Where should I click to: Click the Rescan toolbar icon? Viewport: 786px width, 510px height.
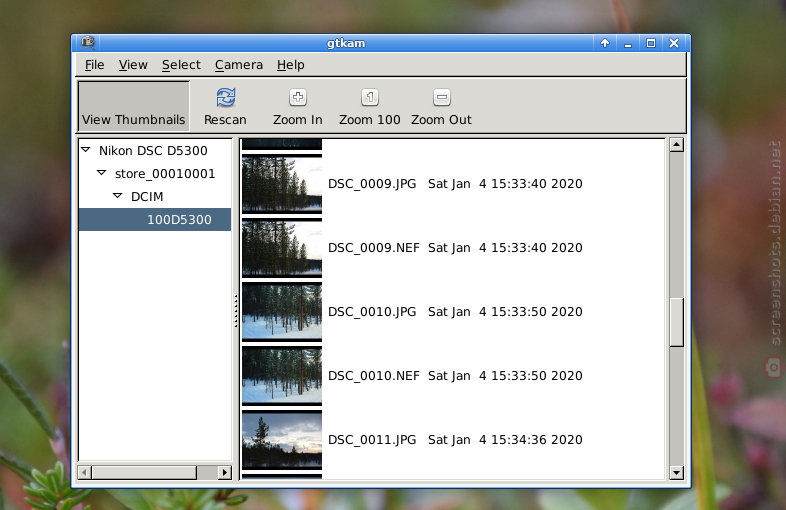point(226,97)
